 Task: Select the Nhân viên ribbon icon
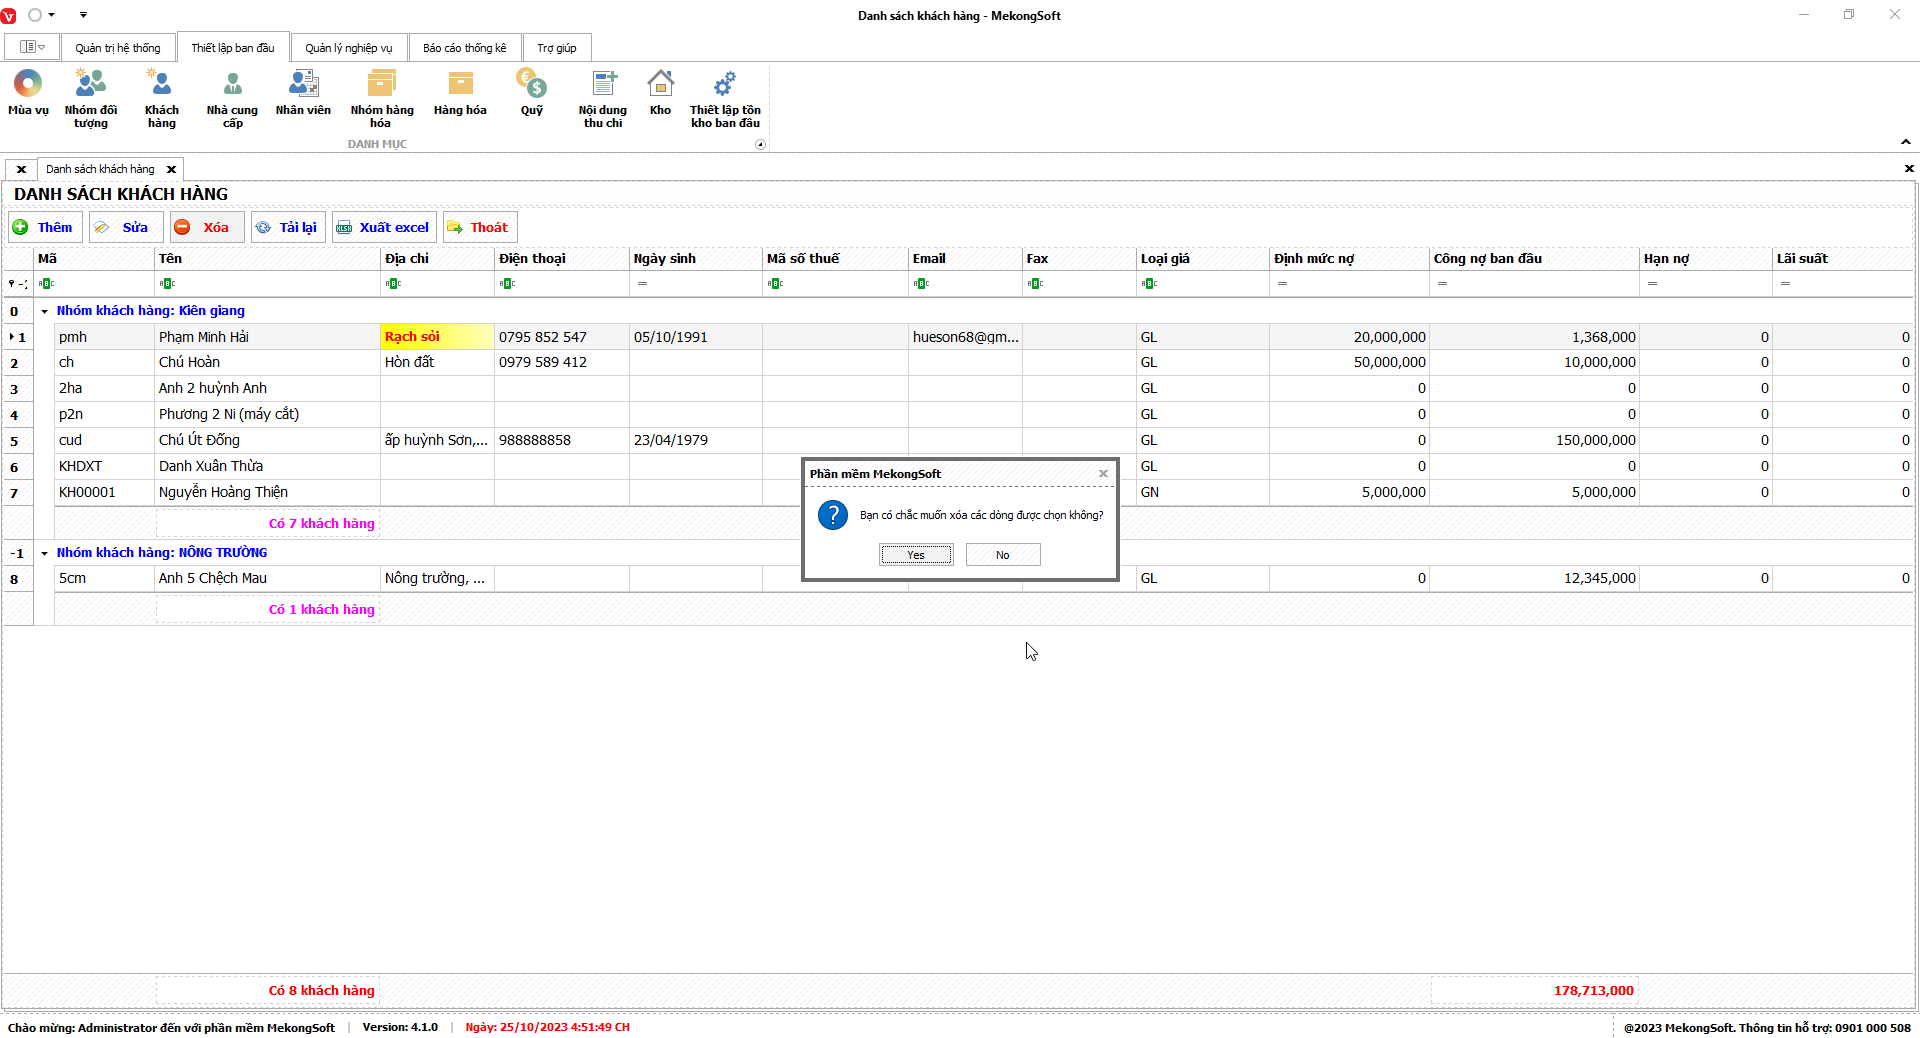coord(303,85)
